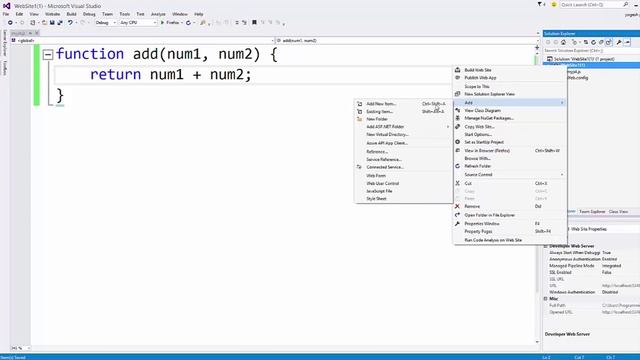Open the Help menu
Screen dimensions: 640x360
pyautogui.click(x=199, y=14)
